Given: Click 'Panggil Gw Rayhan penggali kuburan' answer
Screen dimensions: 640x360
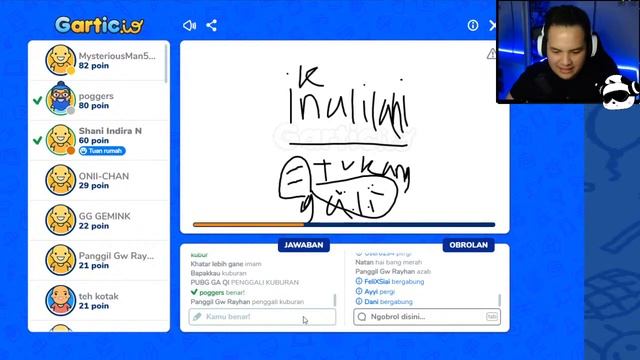Looking at the screenshot, I should (x=247, y=302).
